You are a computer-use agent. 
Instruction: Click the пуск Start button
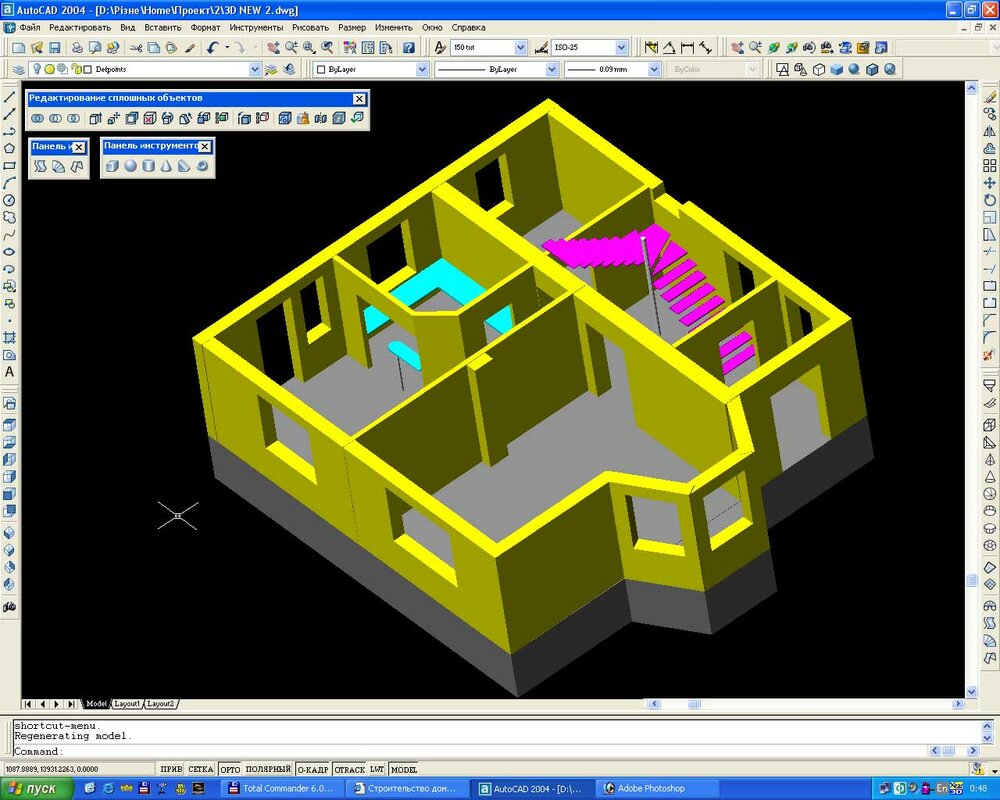point(38,788)
